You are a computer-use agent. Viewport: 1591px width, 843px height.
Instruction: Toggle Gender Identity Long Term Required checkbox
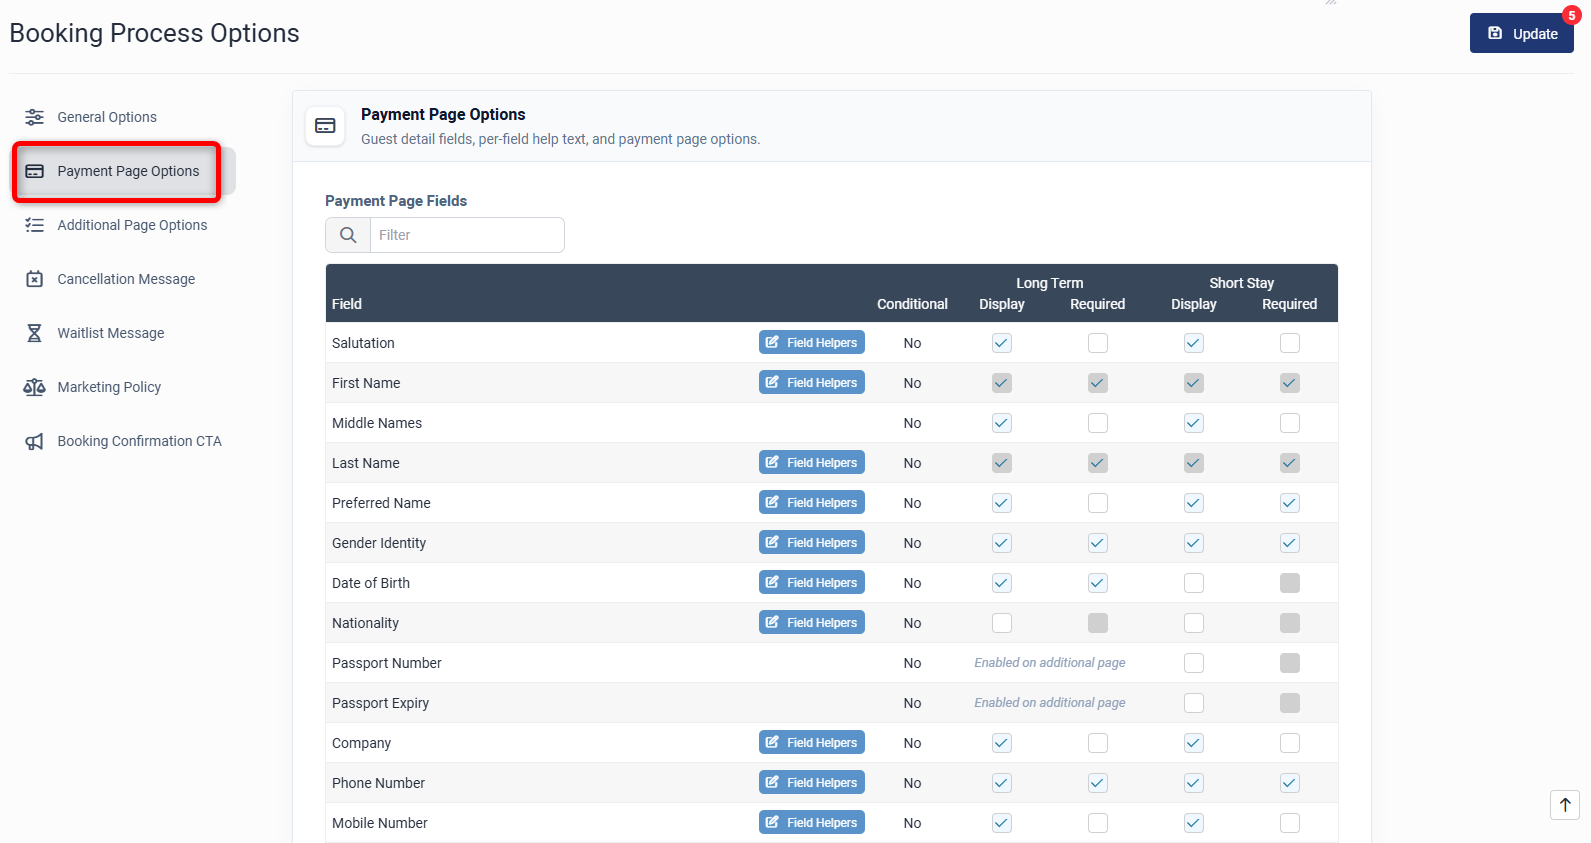(1098, 543)
